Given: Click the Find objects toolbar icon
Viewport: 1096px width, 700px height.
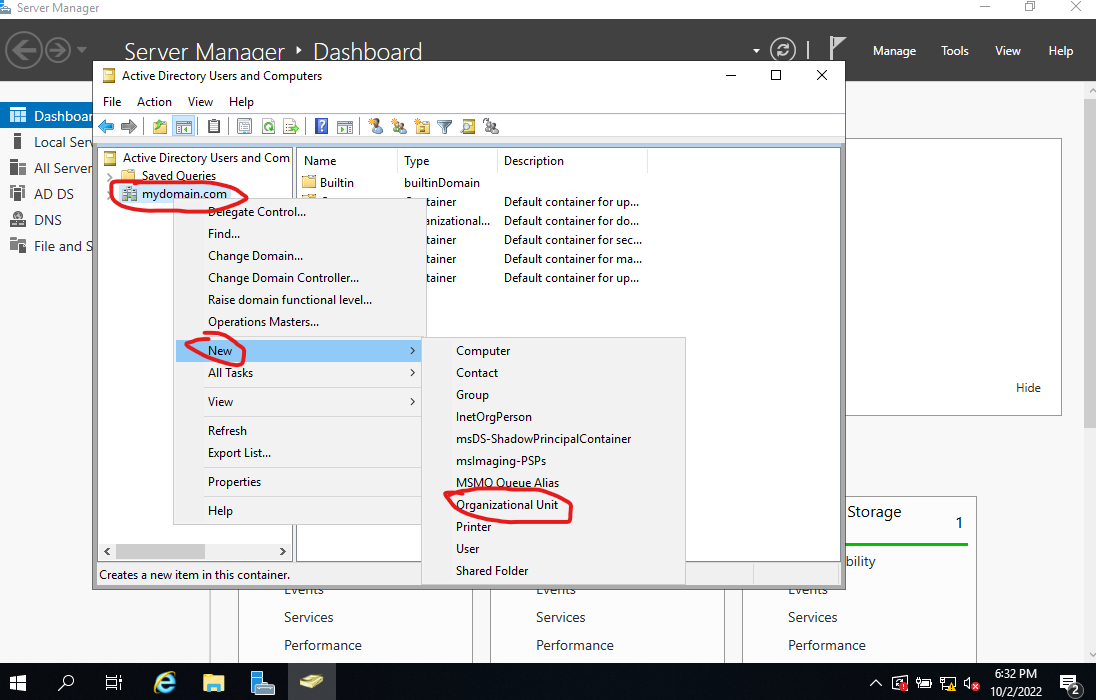Looking at the screenshot, I should click(468, 127).
